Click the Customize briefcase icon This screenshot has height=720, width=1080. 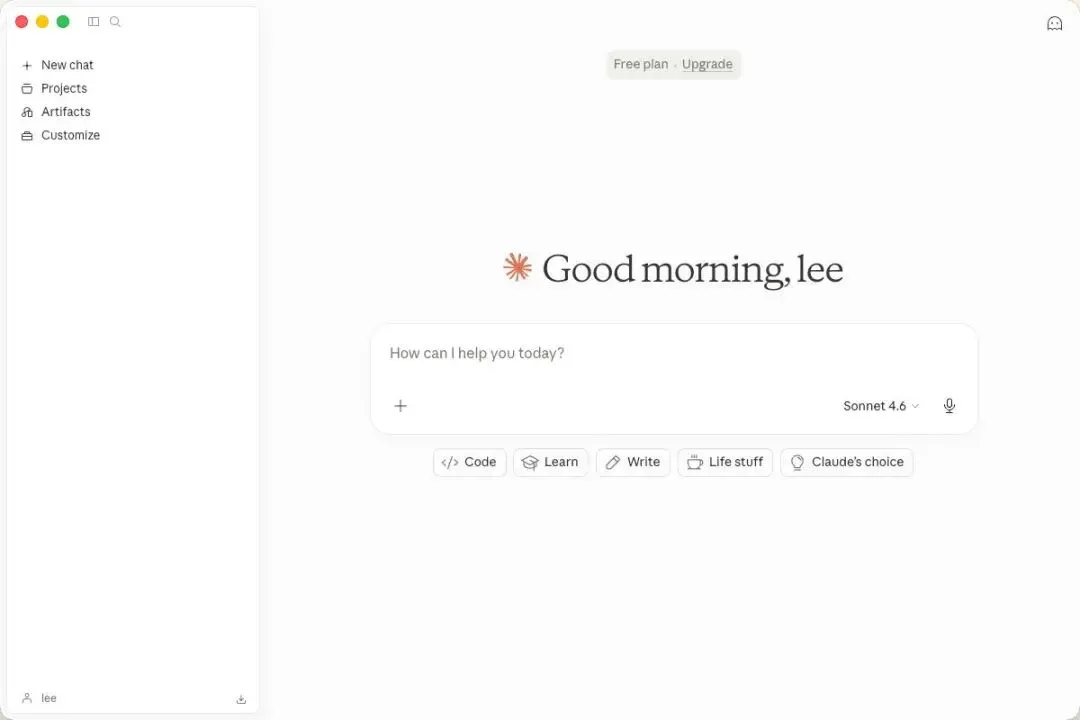[27, 136]
